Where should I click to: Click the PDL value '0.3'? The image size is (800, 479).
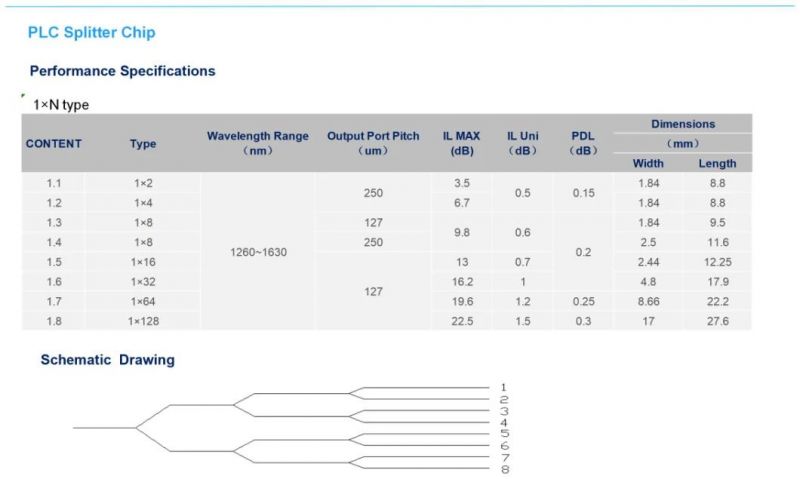point(583,321)
